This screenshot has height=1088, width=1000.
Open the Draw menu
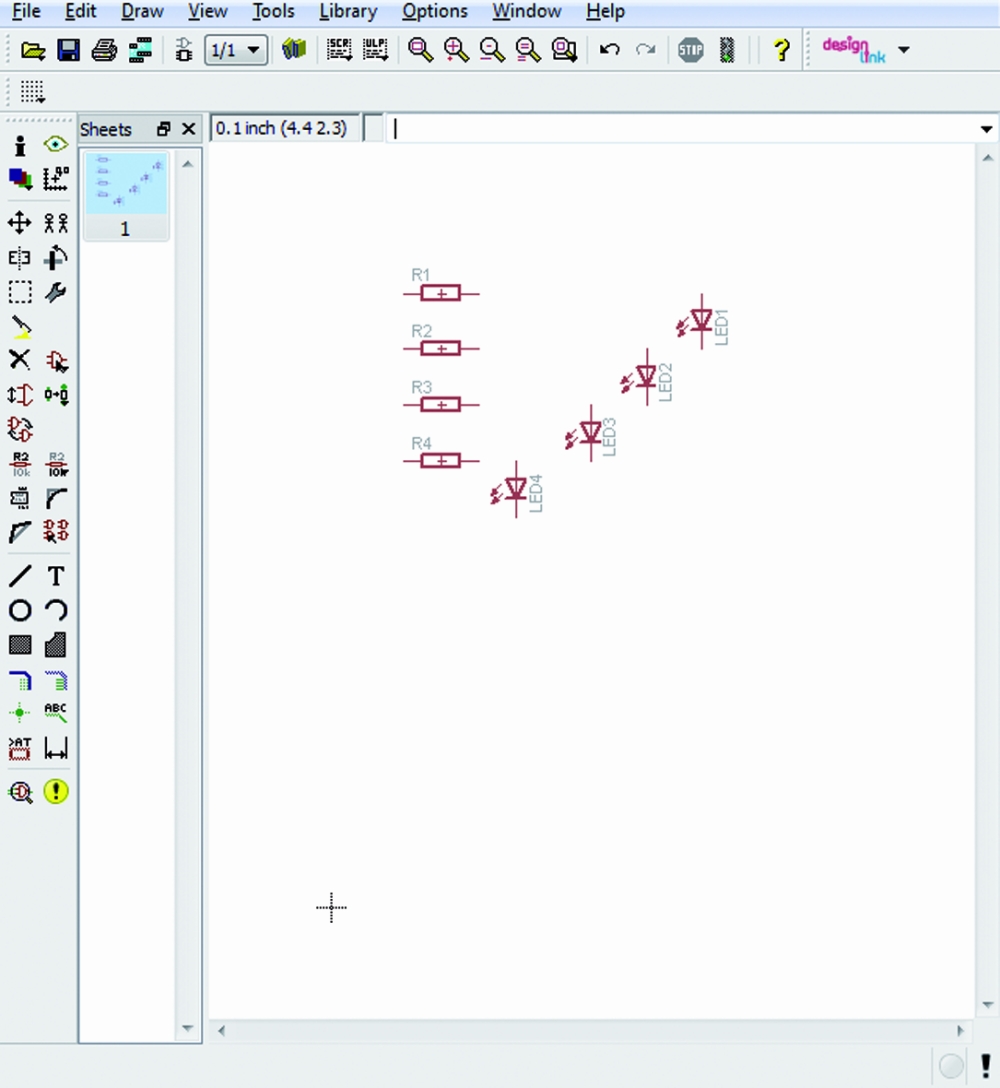pyautogui.click(x=142, y=12)
